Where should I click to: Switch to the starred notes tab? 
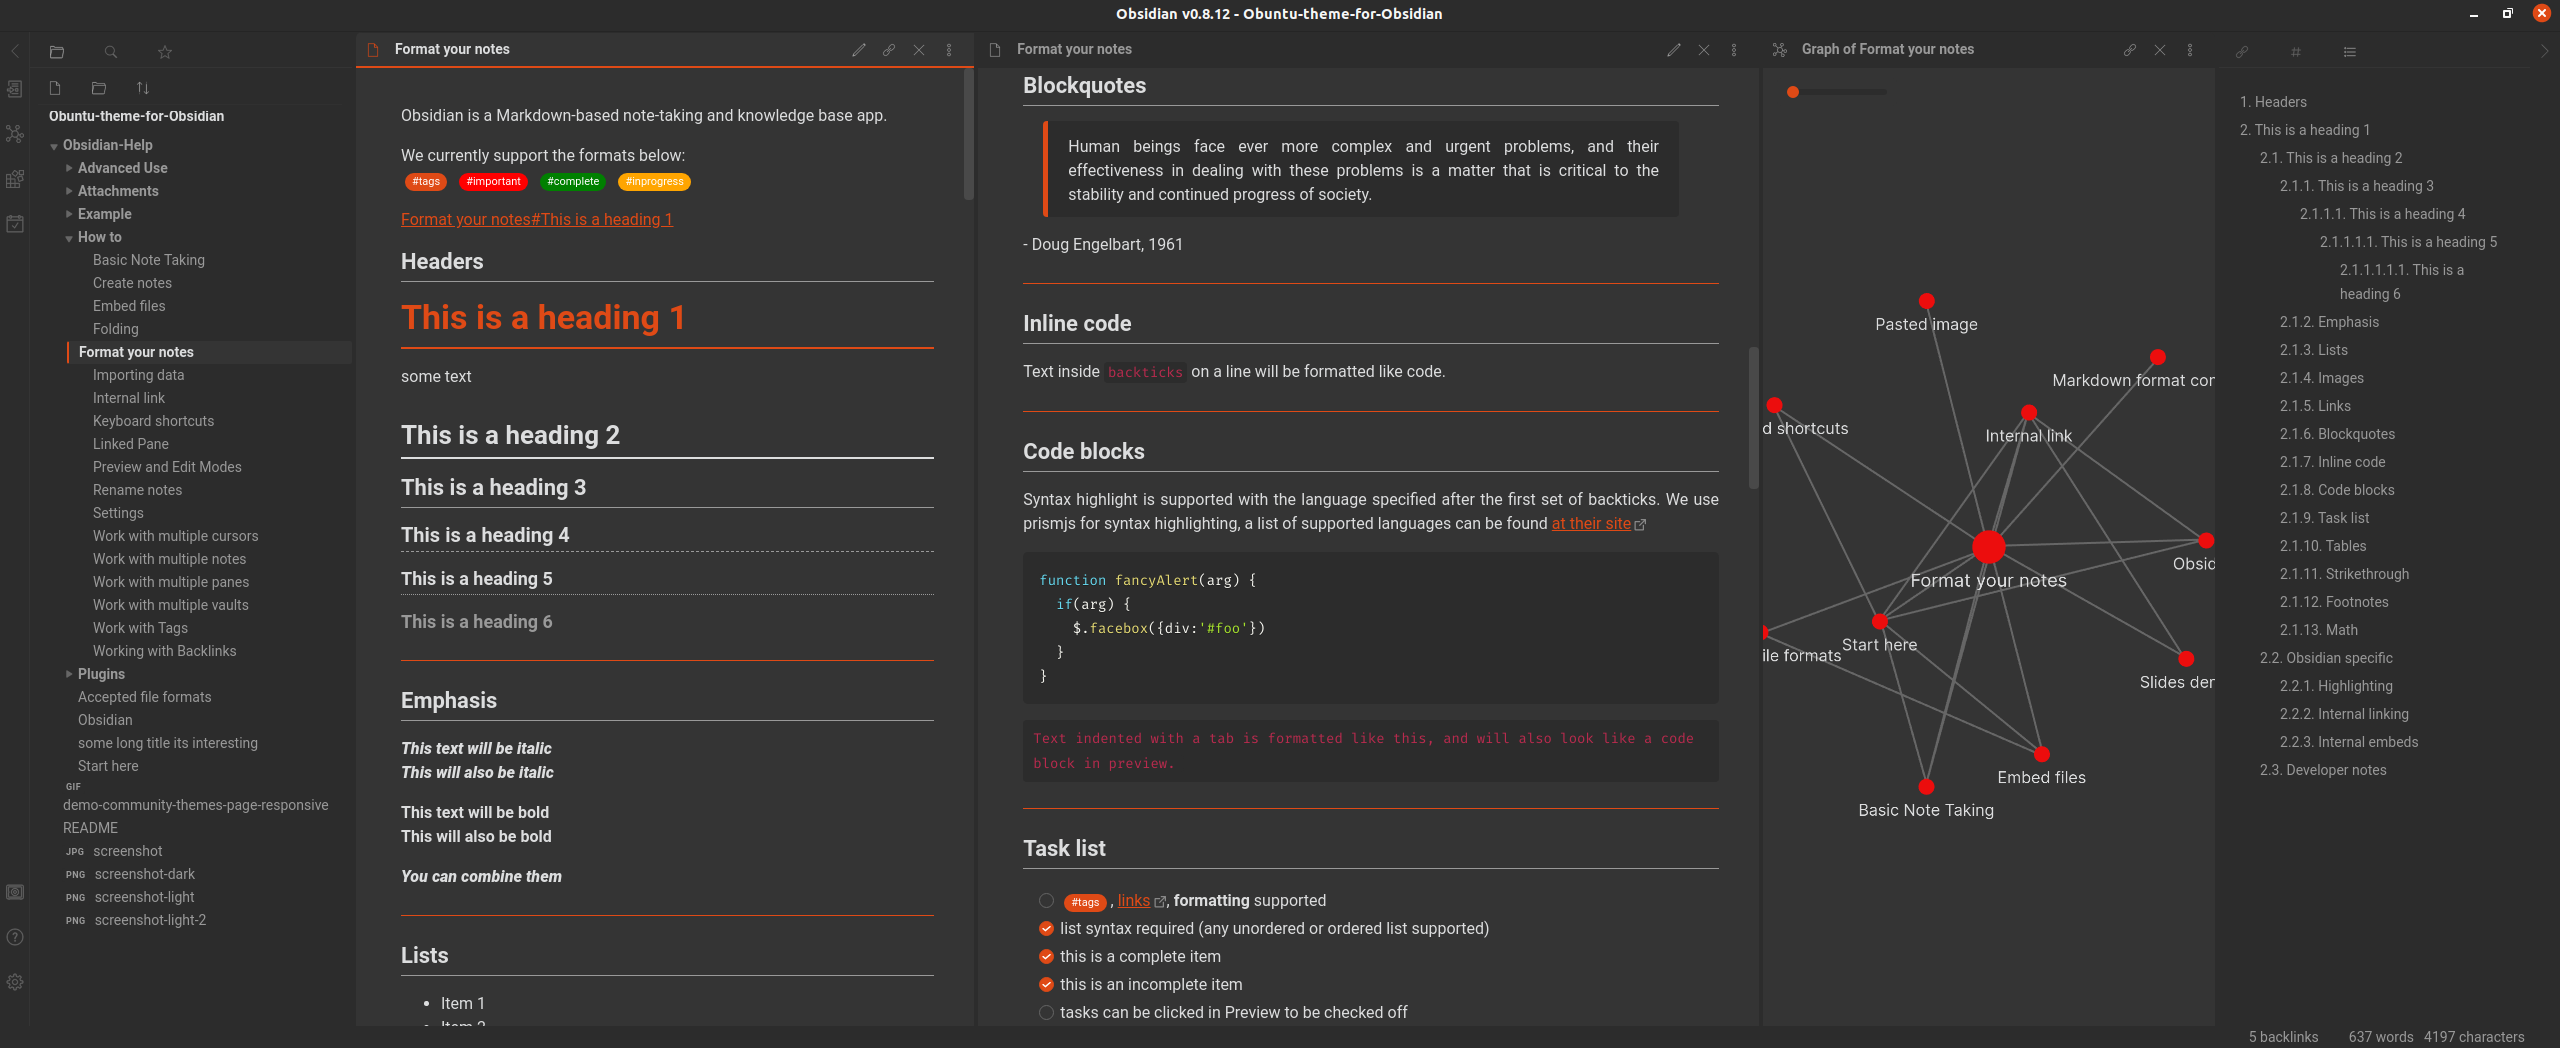coord(165,52)
